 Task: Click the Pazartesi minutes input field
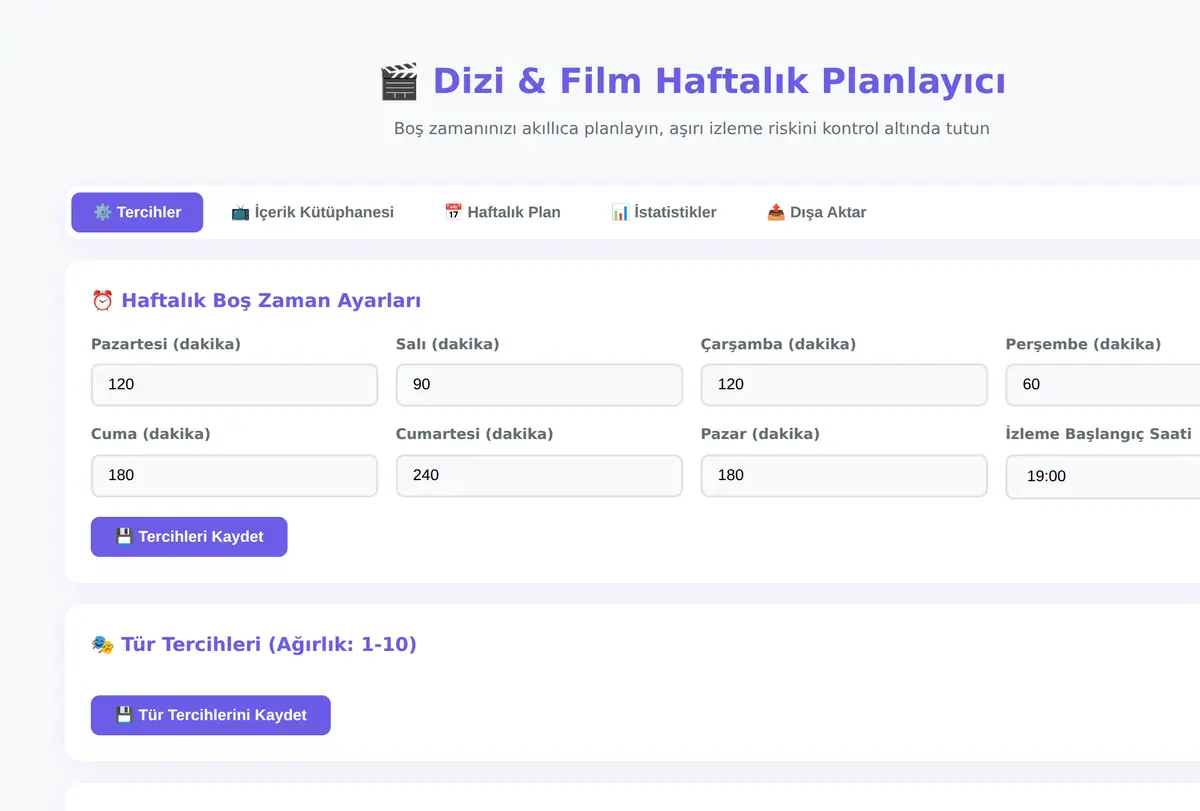pos(234,385)
